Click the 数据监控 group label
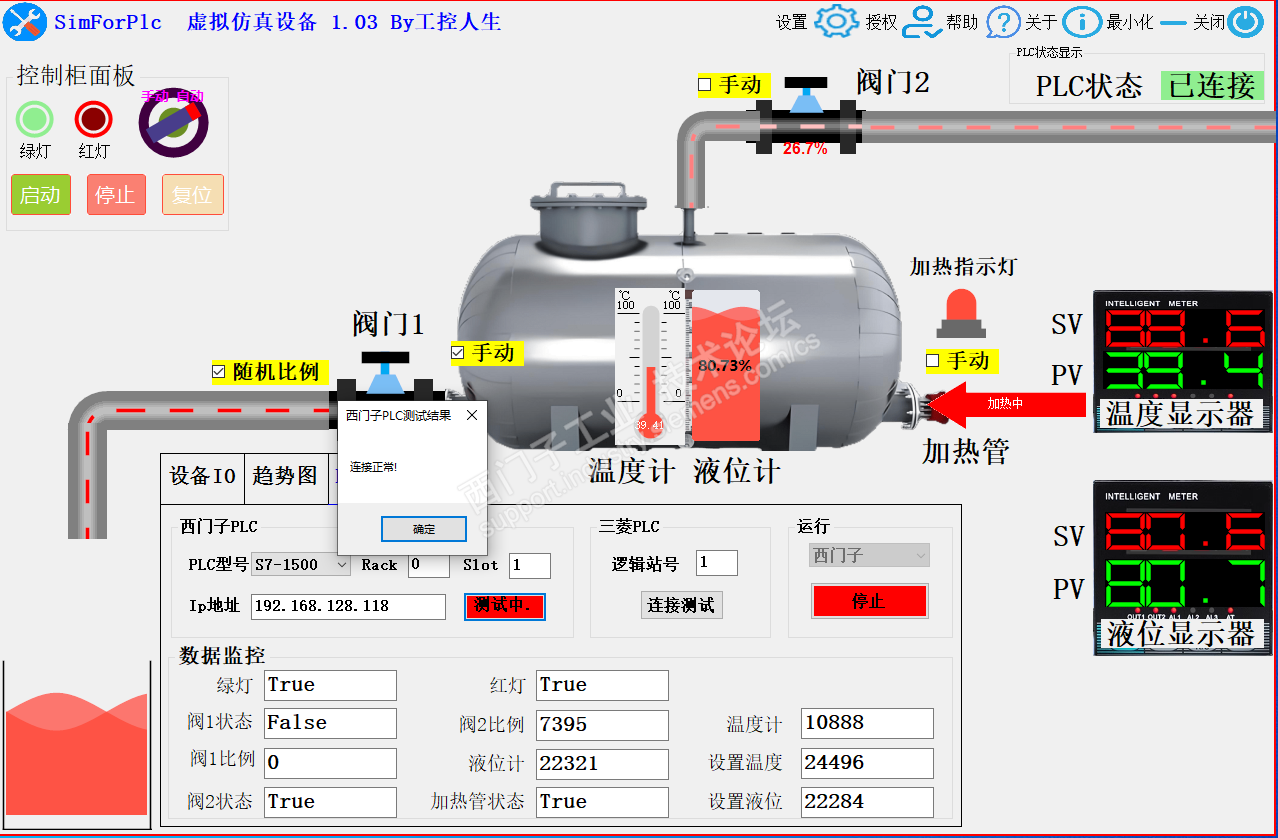This screenshot has height=838, width=1278. pos(222,656)
